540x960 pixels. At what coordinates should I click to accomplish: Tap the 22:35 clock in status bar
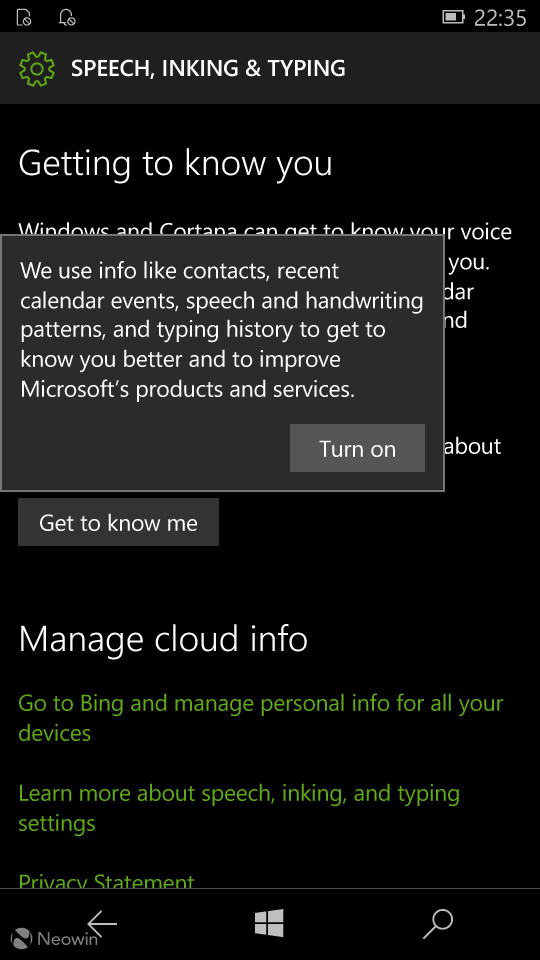[500, 18]
